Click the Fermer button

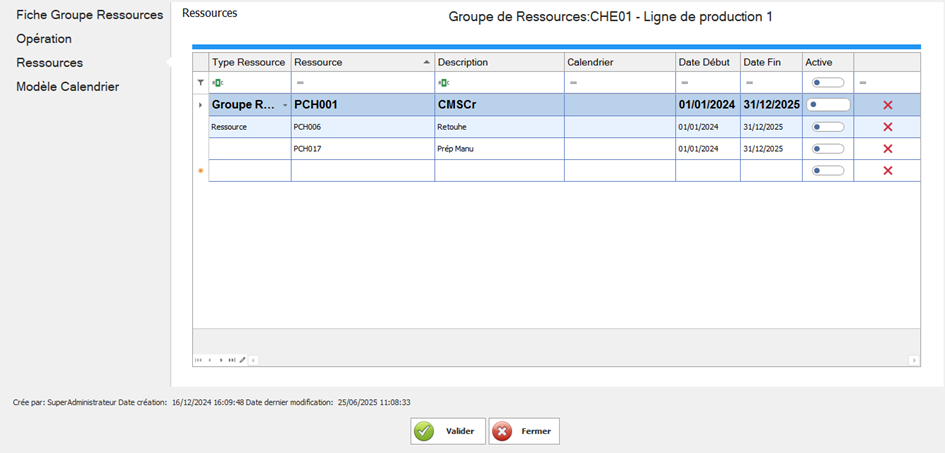[524, 431]
